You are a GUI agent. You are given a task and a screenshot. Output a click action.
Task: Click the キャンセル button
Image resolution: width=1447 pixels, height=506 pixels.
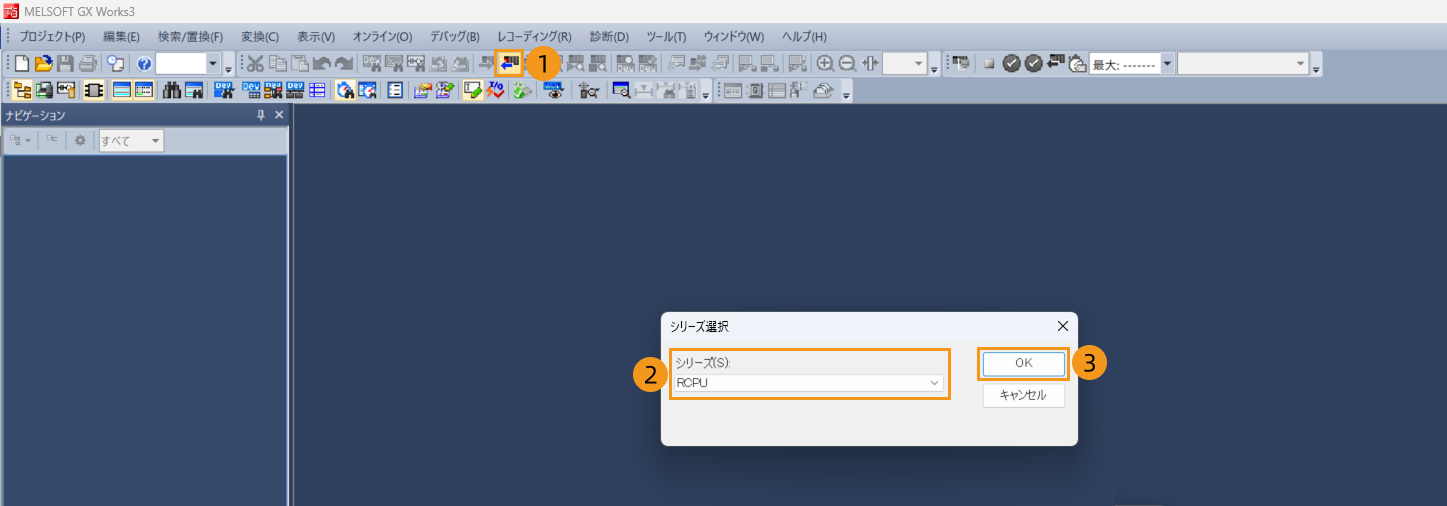point(1024,395)
